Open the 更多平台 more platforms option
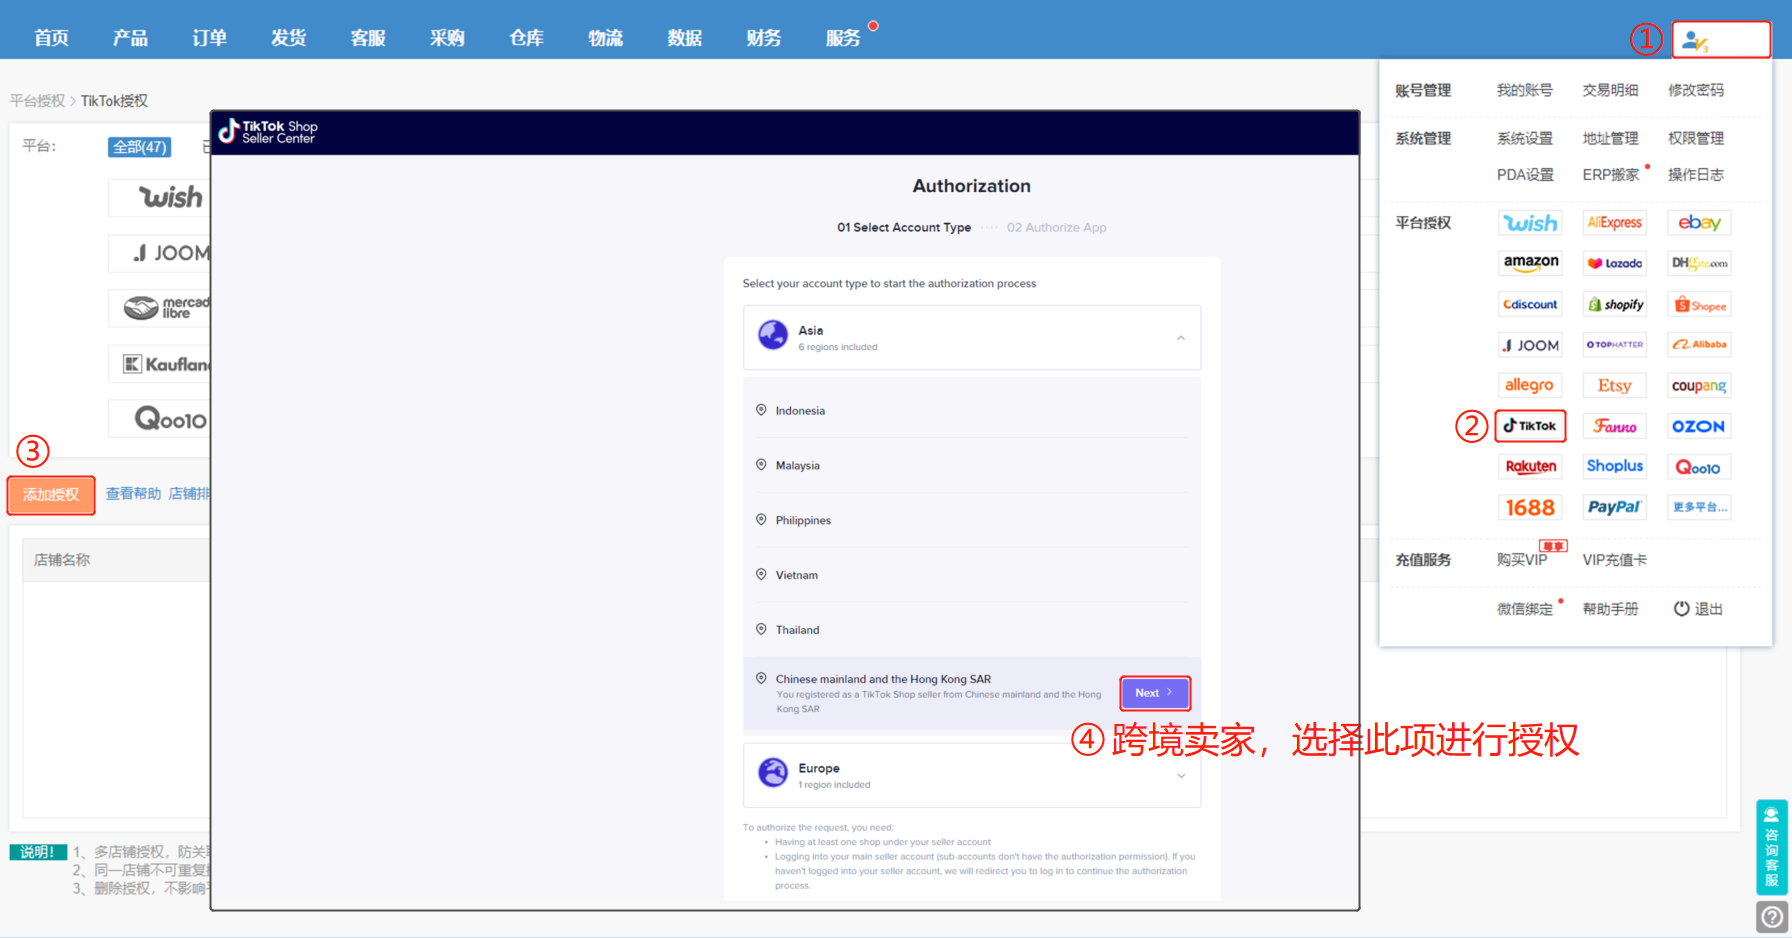 click(x=1699, y=507)
